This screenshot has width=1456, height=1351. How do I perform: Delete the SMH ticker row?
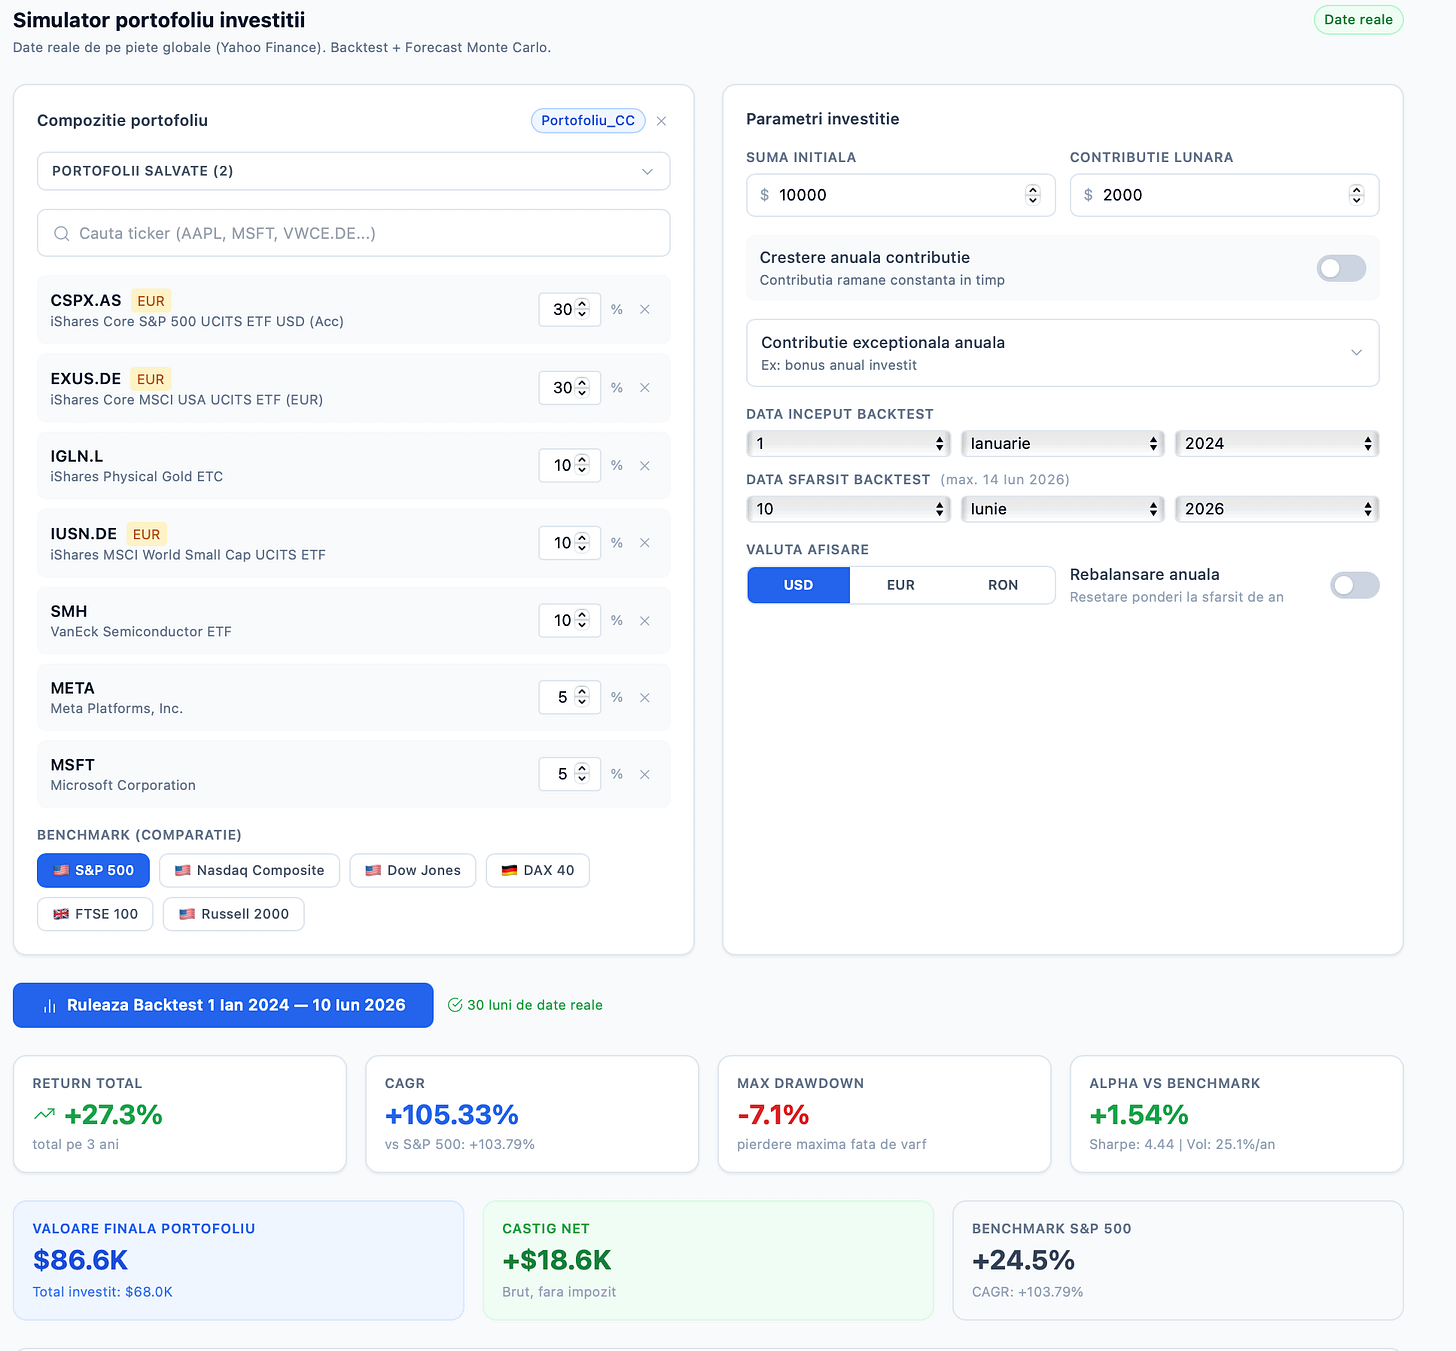(645, 621)
